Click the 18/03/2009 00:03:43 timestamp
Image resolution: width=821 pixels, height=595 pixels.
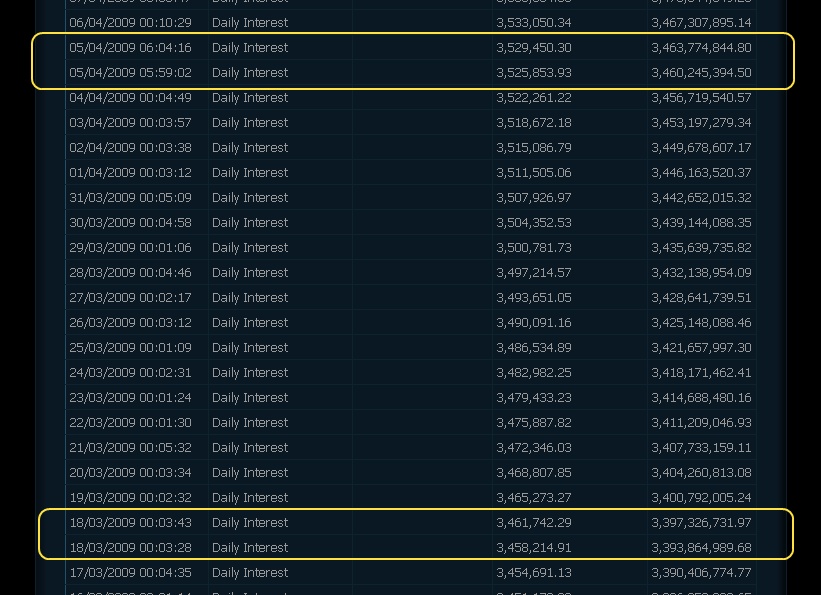130,523
